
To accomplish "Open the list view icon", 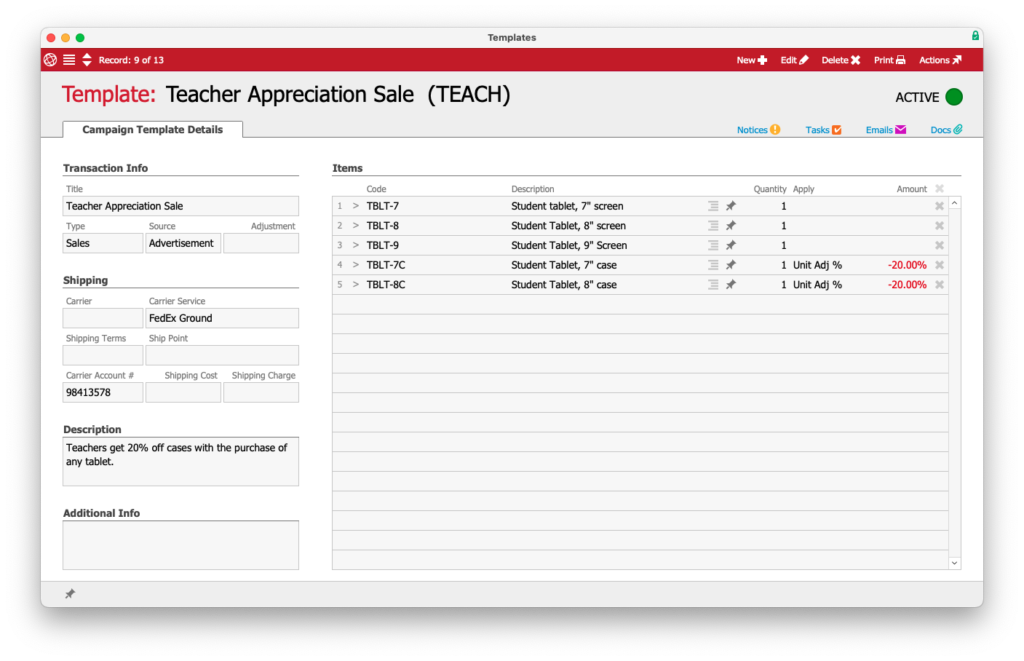I will tap(69, 60).
